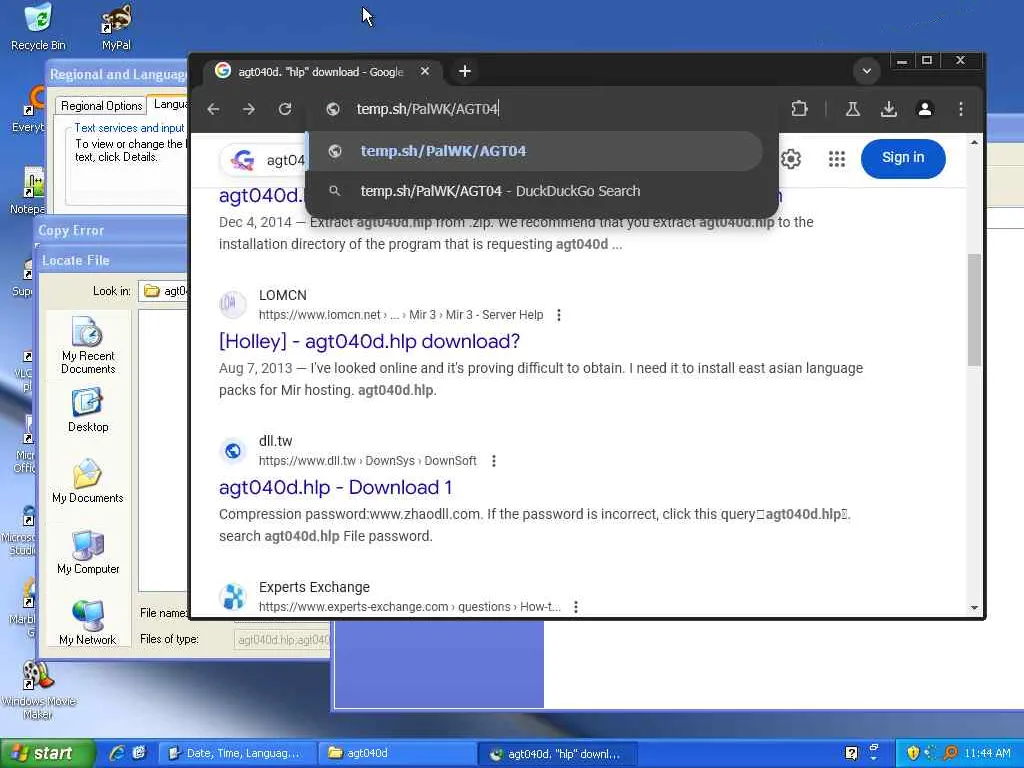The image size is (1024, 768).
Task: Select temp.sh/PalWK/AGT04 URL suggestion
Action: tap(535, 152)
